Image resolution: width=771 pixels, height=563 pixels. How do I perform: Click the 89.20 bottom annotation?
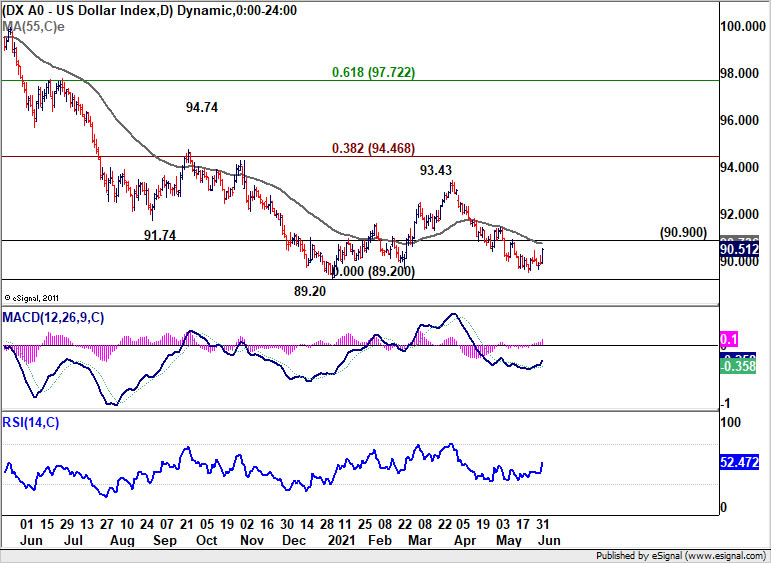310,292
